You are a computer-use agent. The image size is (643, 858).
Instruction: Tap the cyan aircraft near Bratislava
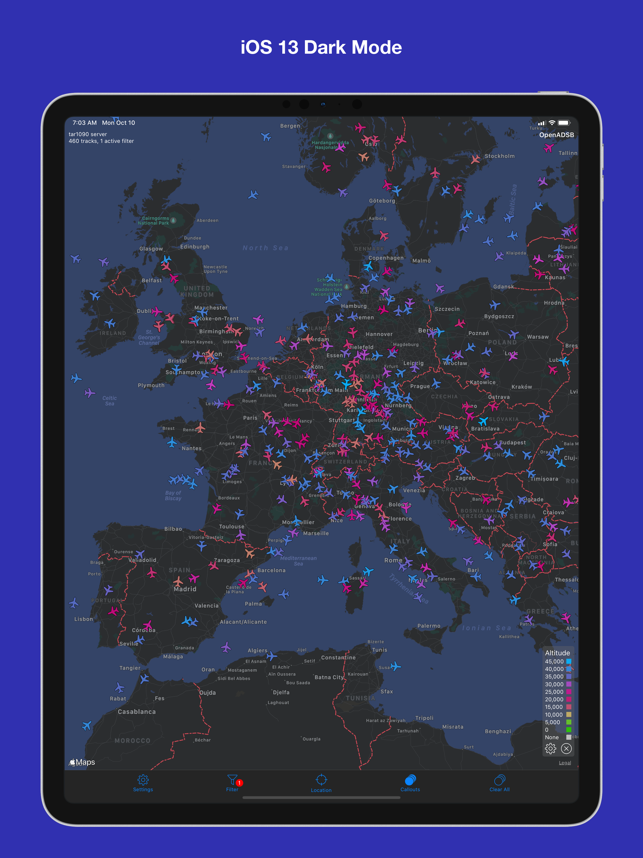click(x=483, y=421)
